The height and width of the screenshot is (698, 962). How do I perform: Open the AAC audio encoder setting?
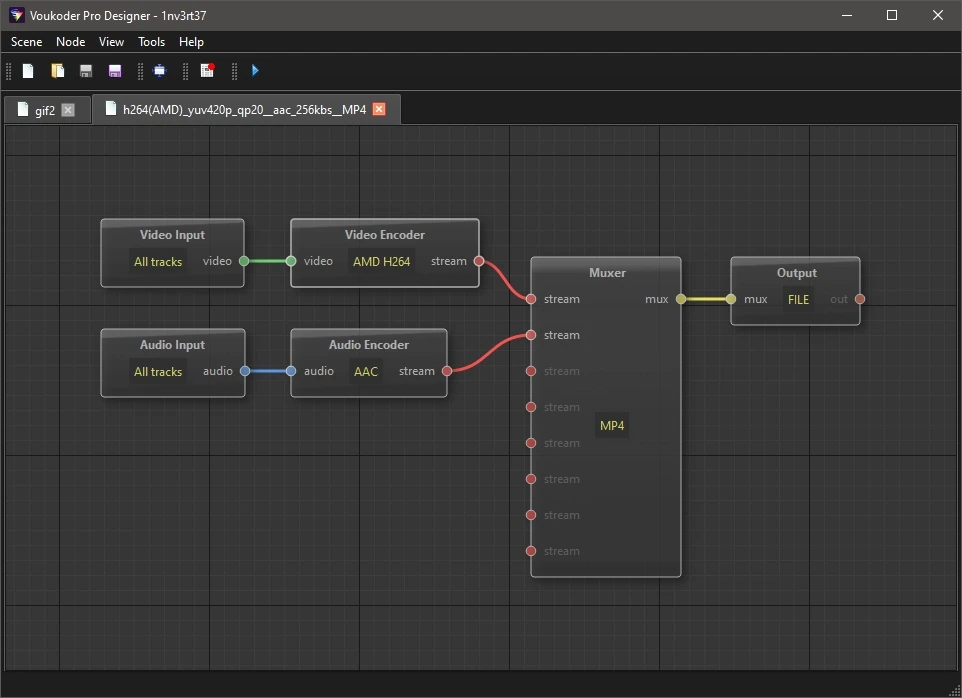pyautogui.click(x=366, y=372)
